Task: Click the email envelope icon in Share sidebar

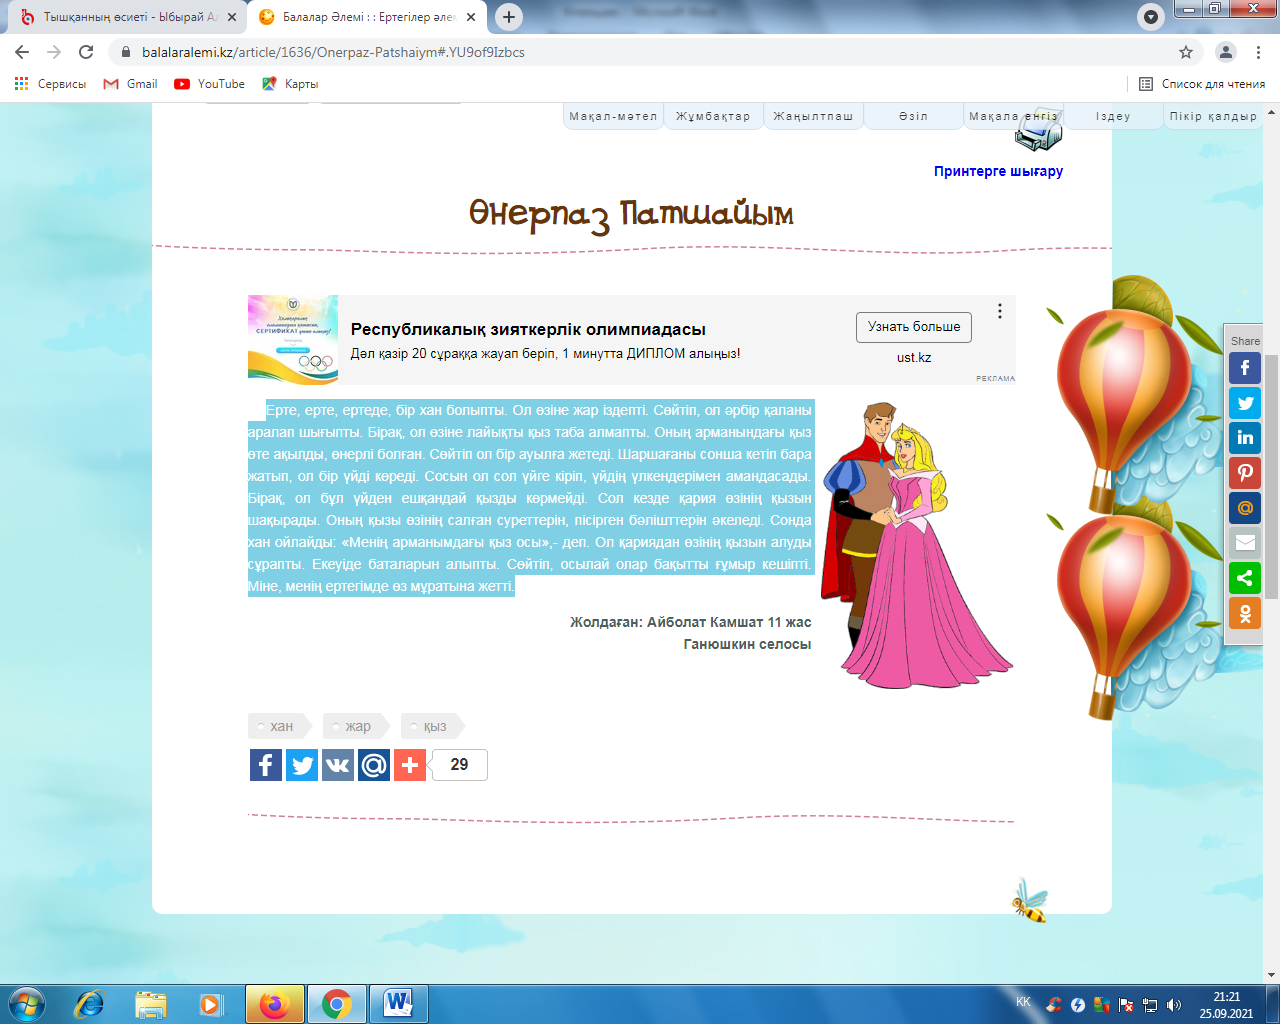Action: pyautogui.click(x=1245, y=543)
